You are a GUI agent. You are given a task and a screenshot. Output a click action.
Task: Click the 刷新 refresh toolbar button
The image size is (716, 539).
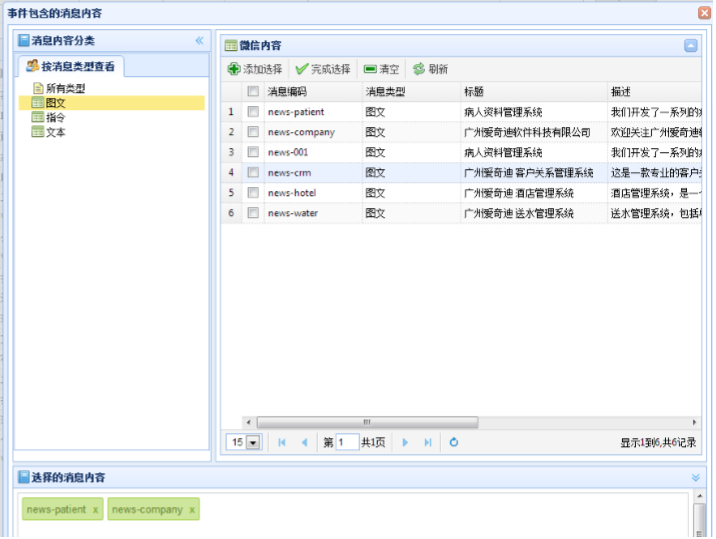pos(430,69)
